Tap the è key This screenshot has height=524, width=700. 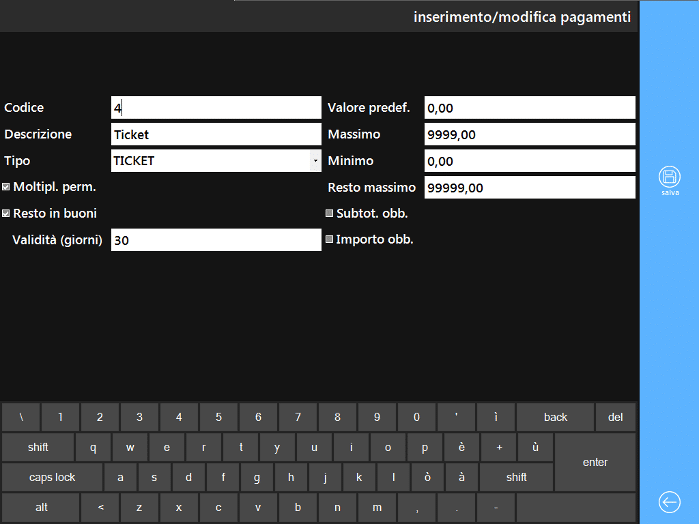pyautogui.click(x=462, y=447)
